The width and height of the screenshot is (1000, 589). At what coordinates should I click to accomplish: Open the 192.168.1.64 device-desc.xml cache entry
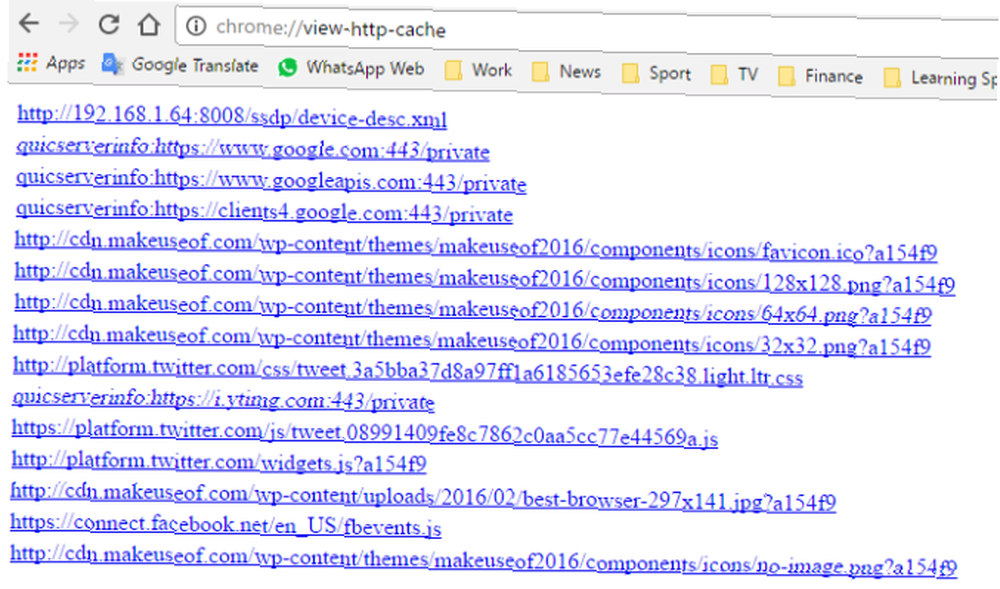point(232,117)
